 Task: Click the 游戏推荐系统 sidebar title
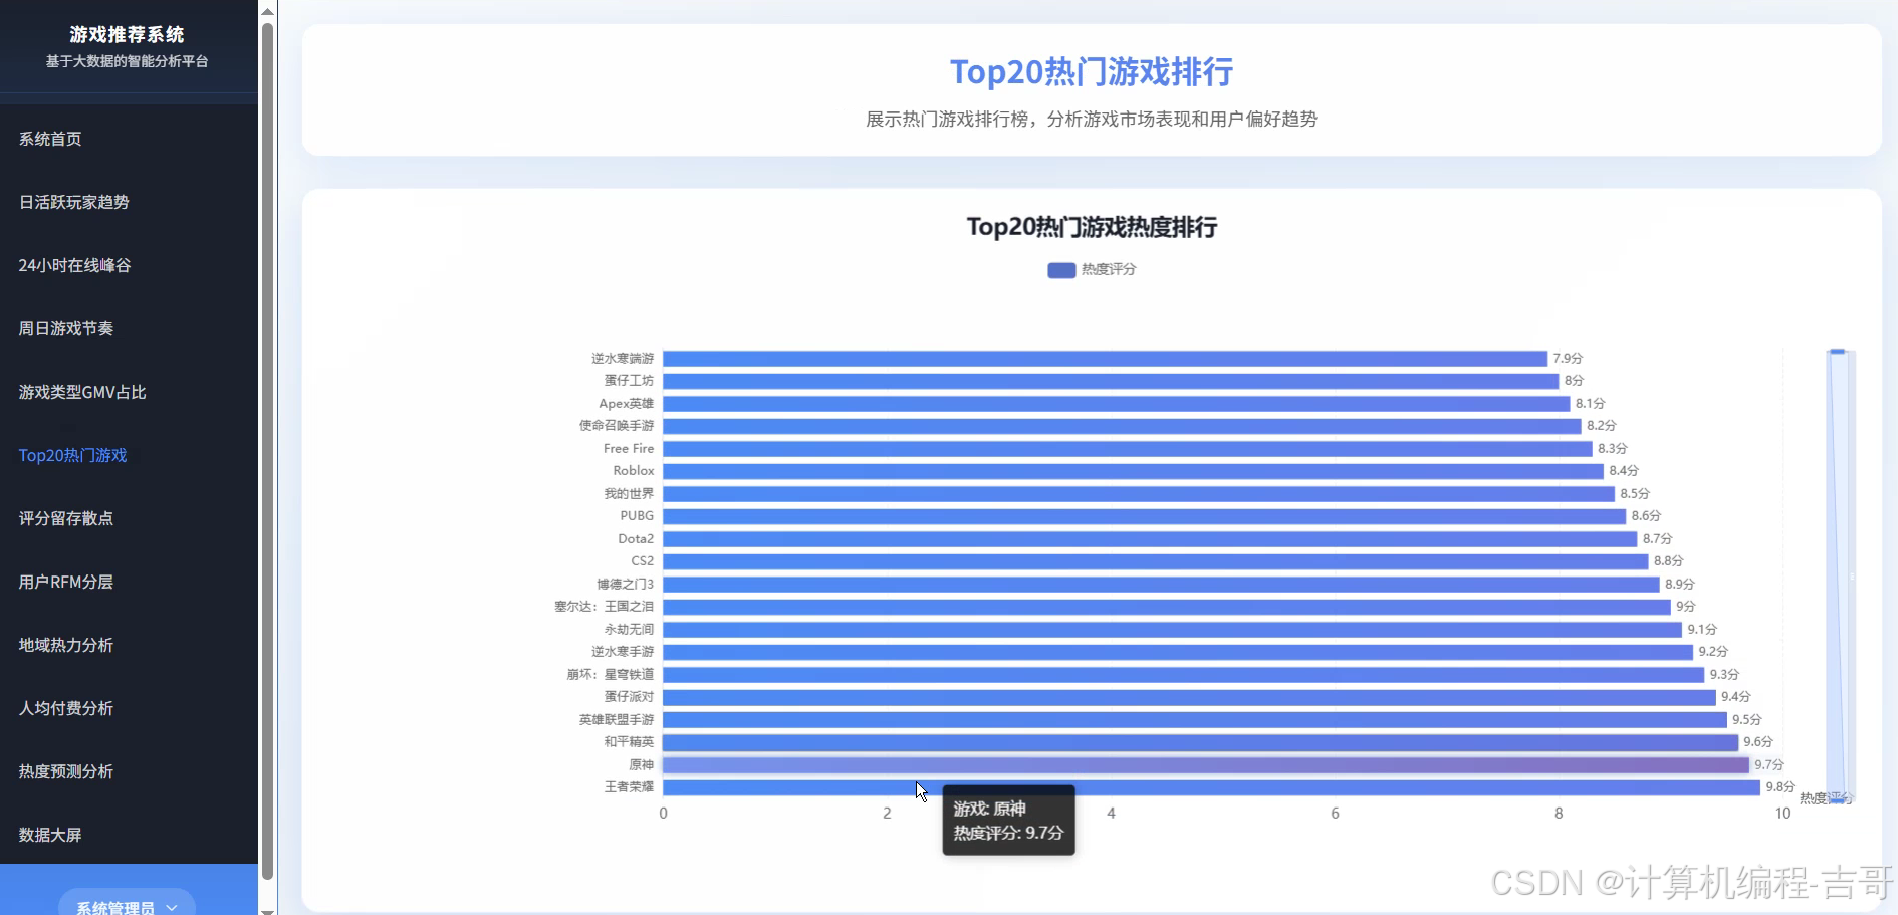pos(127,34)
